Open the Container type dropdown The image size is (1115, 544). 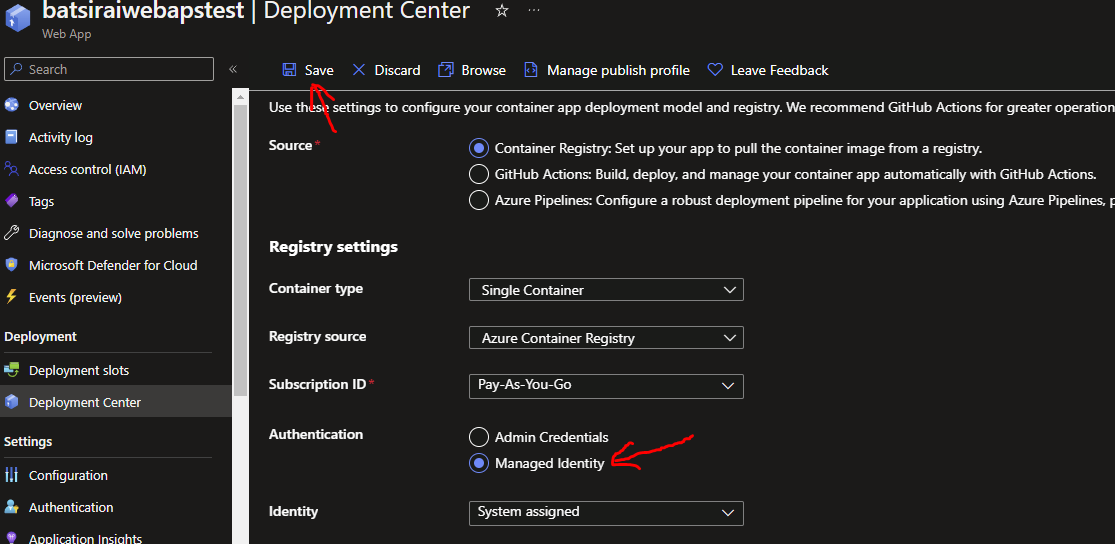tap(607, 289)
